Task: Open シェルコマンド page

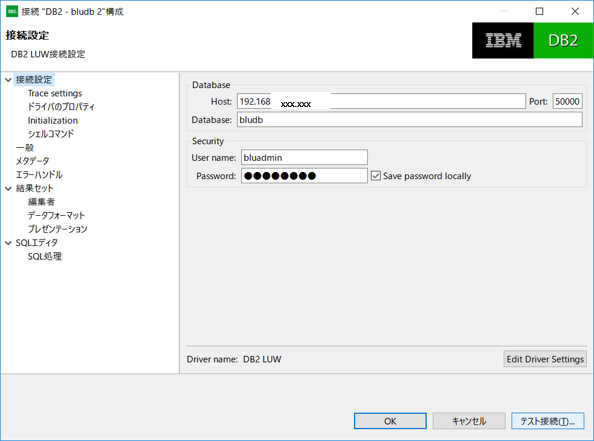Action: click(x=51, y=134)
